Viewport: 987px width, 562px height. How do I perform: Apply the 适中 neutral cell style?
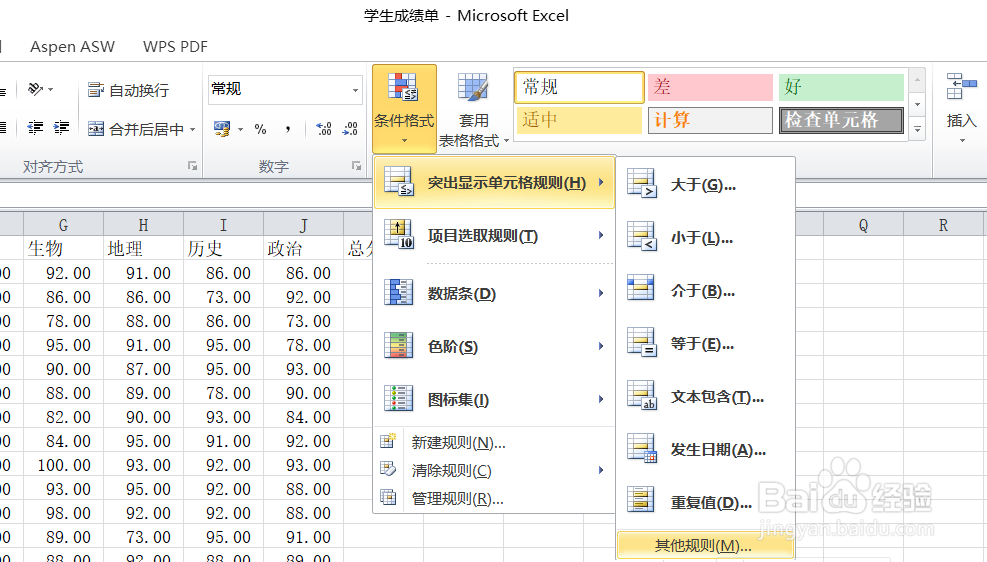click(579, 120)
